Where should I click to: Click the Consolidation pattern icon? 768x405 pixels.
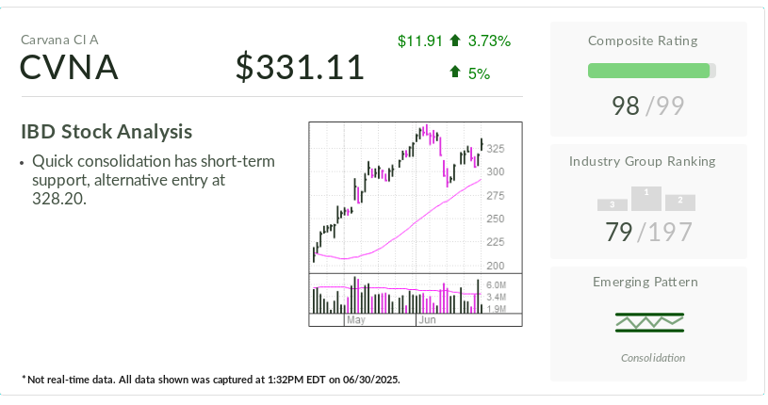click(x=649, y=322)
